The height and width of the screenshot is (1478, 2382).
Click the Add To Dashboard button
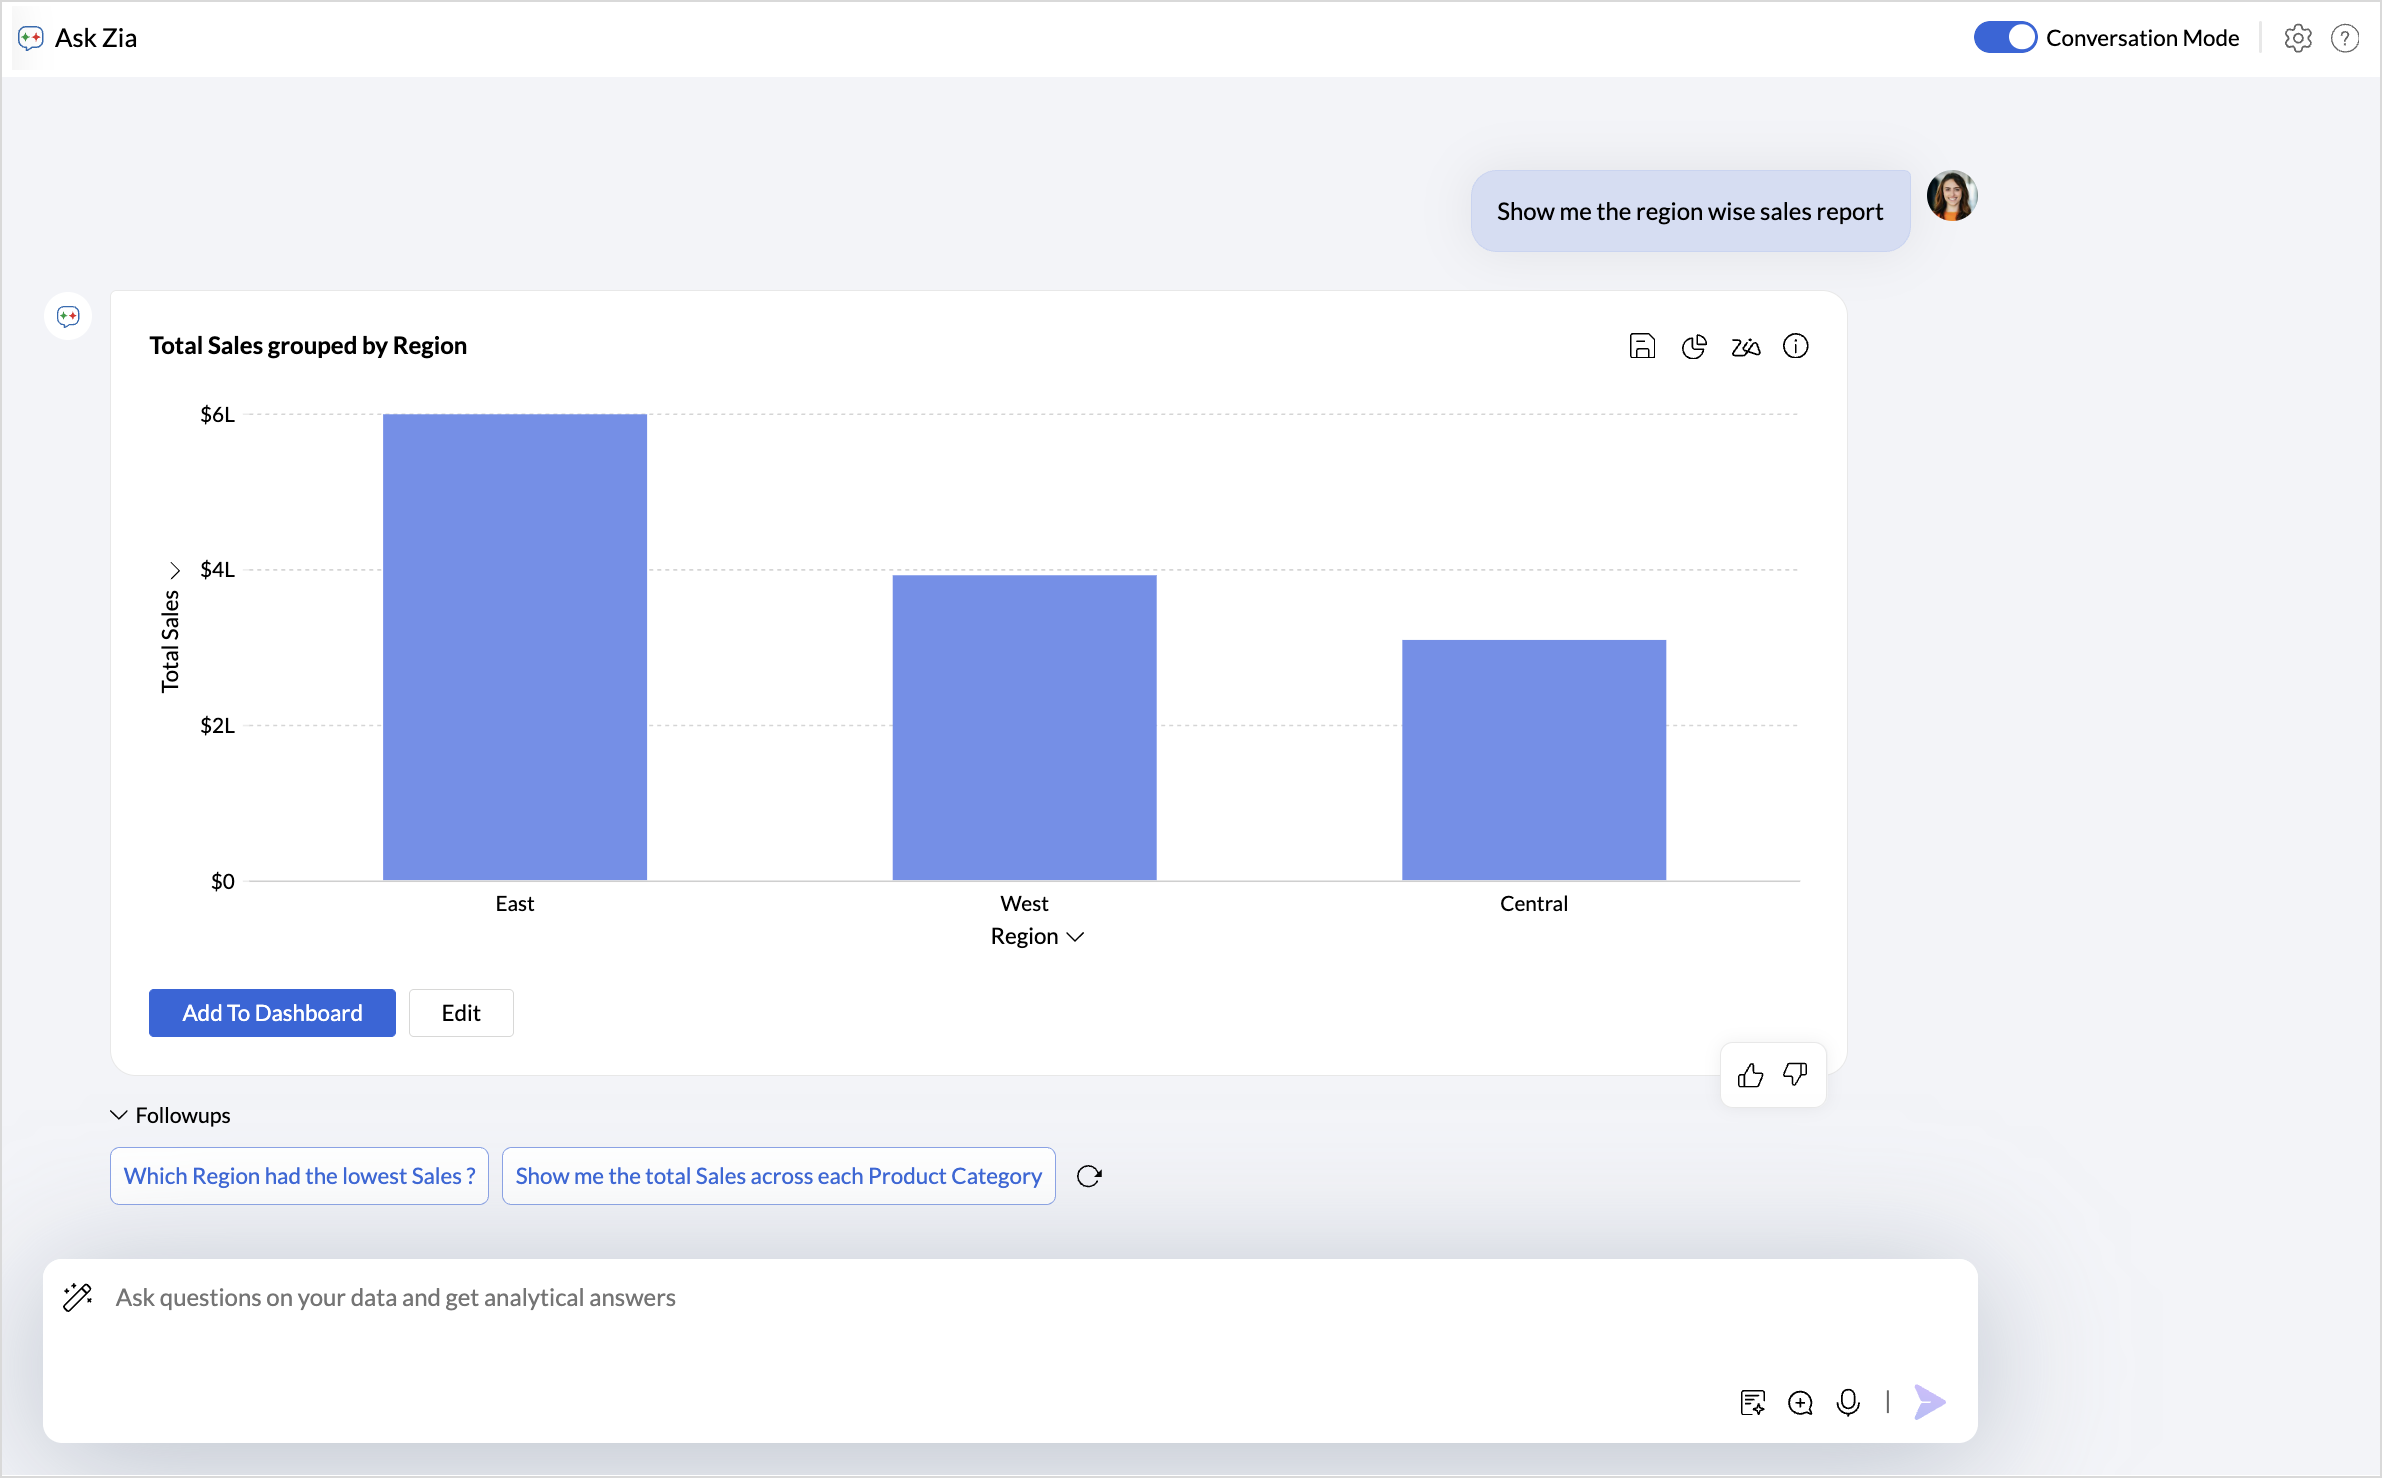272,1013
